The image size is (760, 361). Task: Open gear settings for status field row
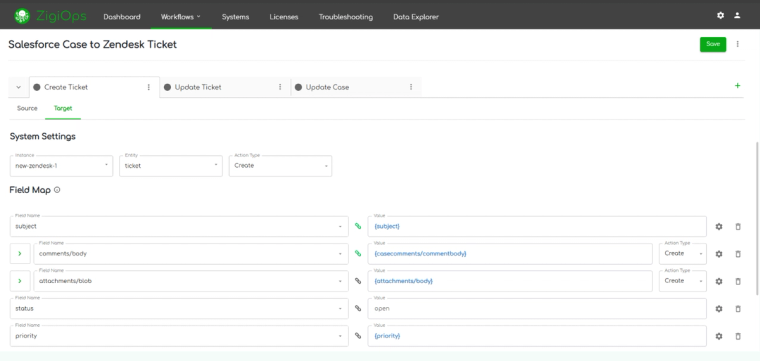coord(719,309)
